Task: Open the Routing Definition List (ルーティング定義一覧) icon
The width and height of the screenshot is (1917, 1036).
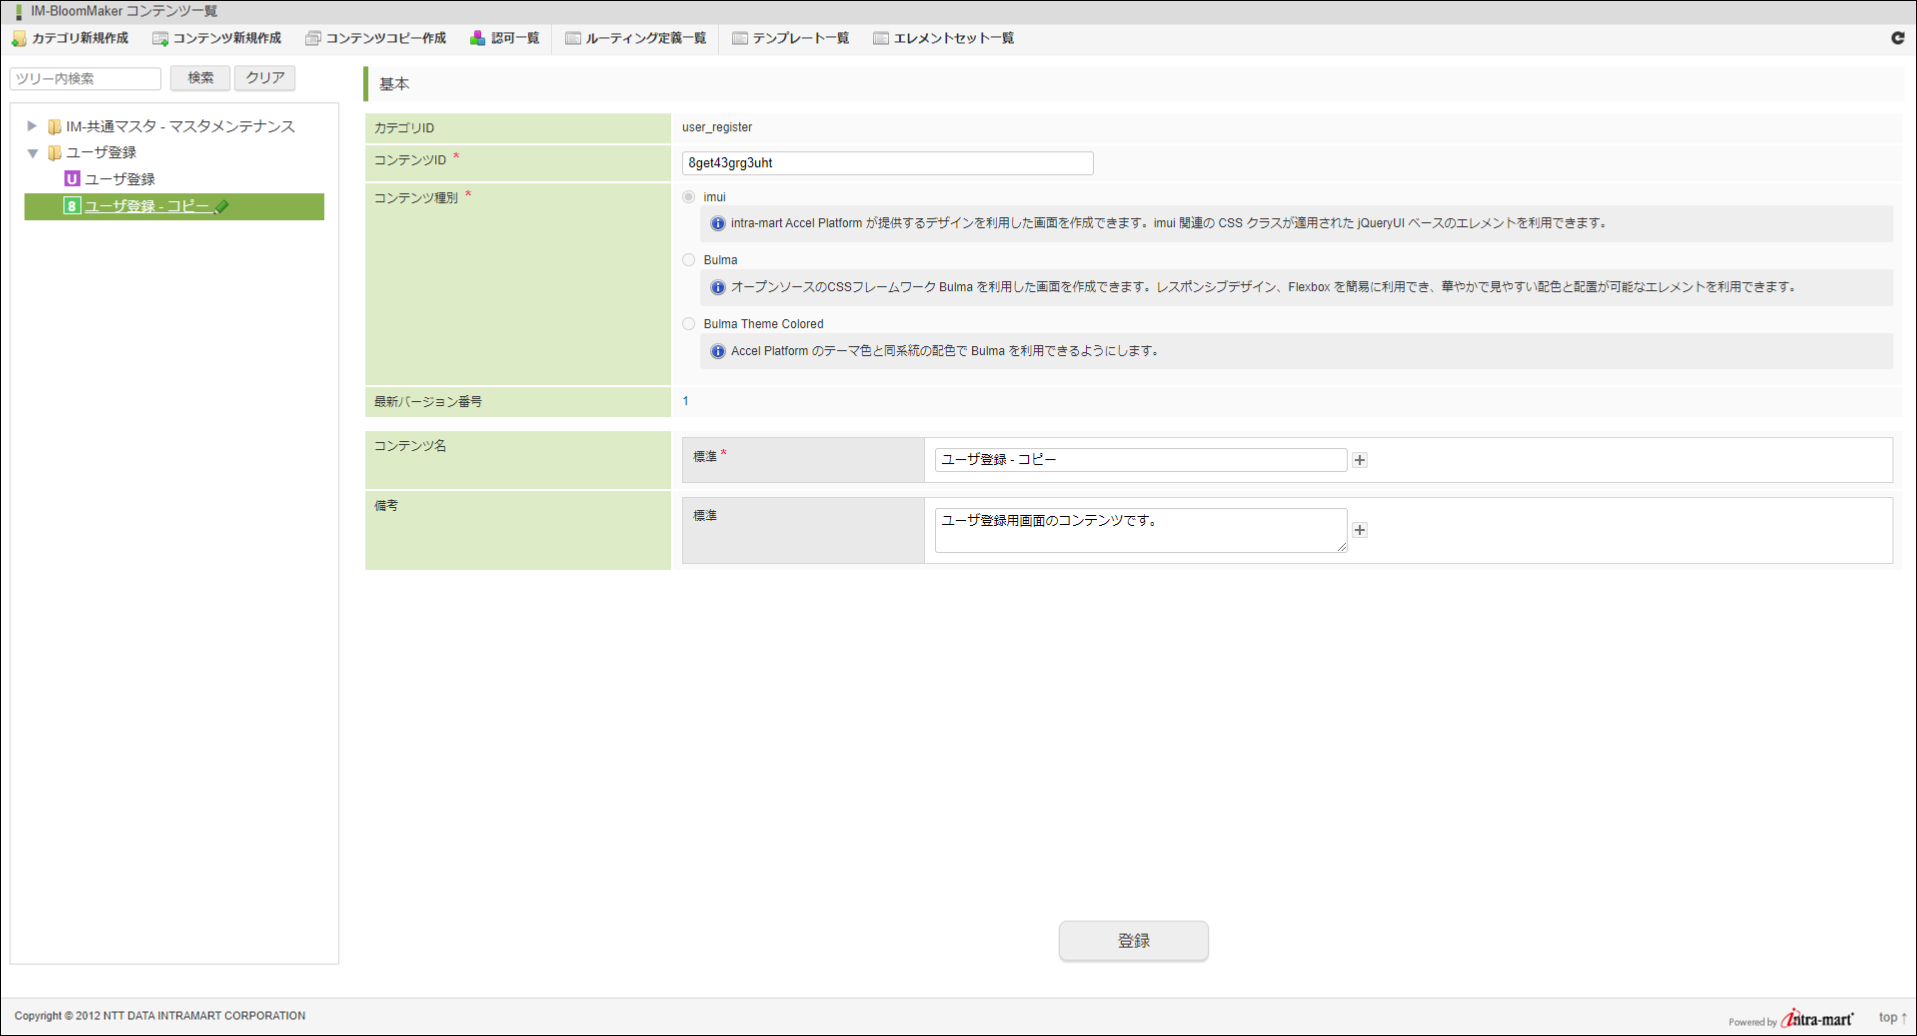Action: [573, 39]
